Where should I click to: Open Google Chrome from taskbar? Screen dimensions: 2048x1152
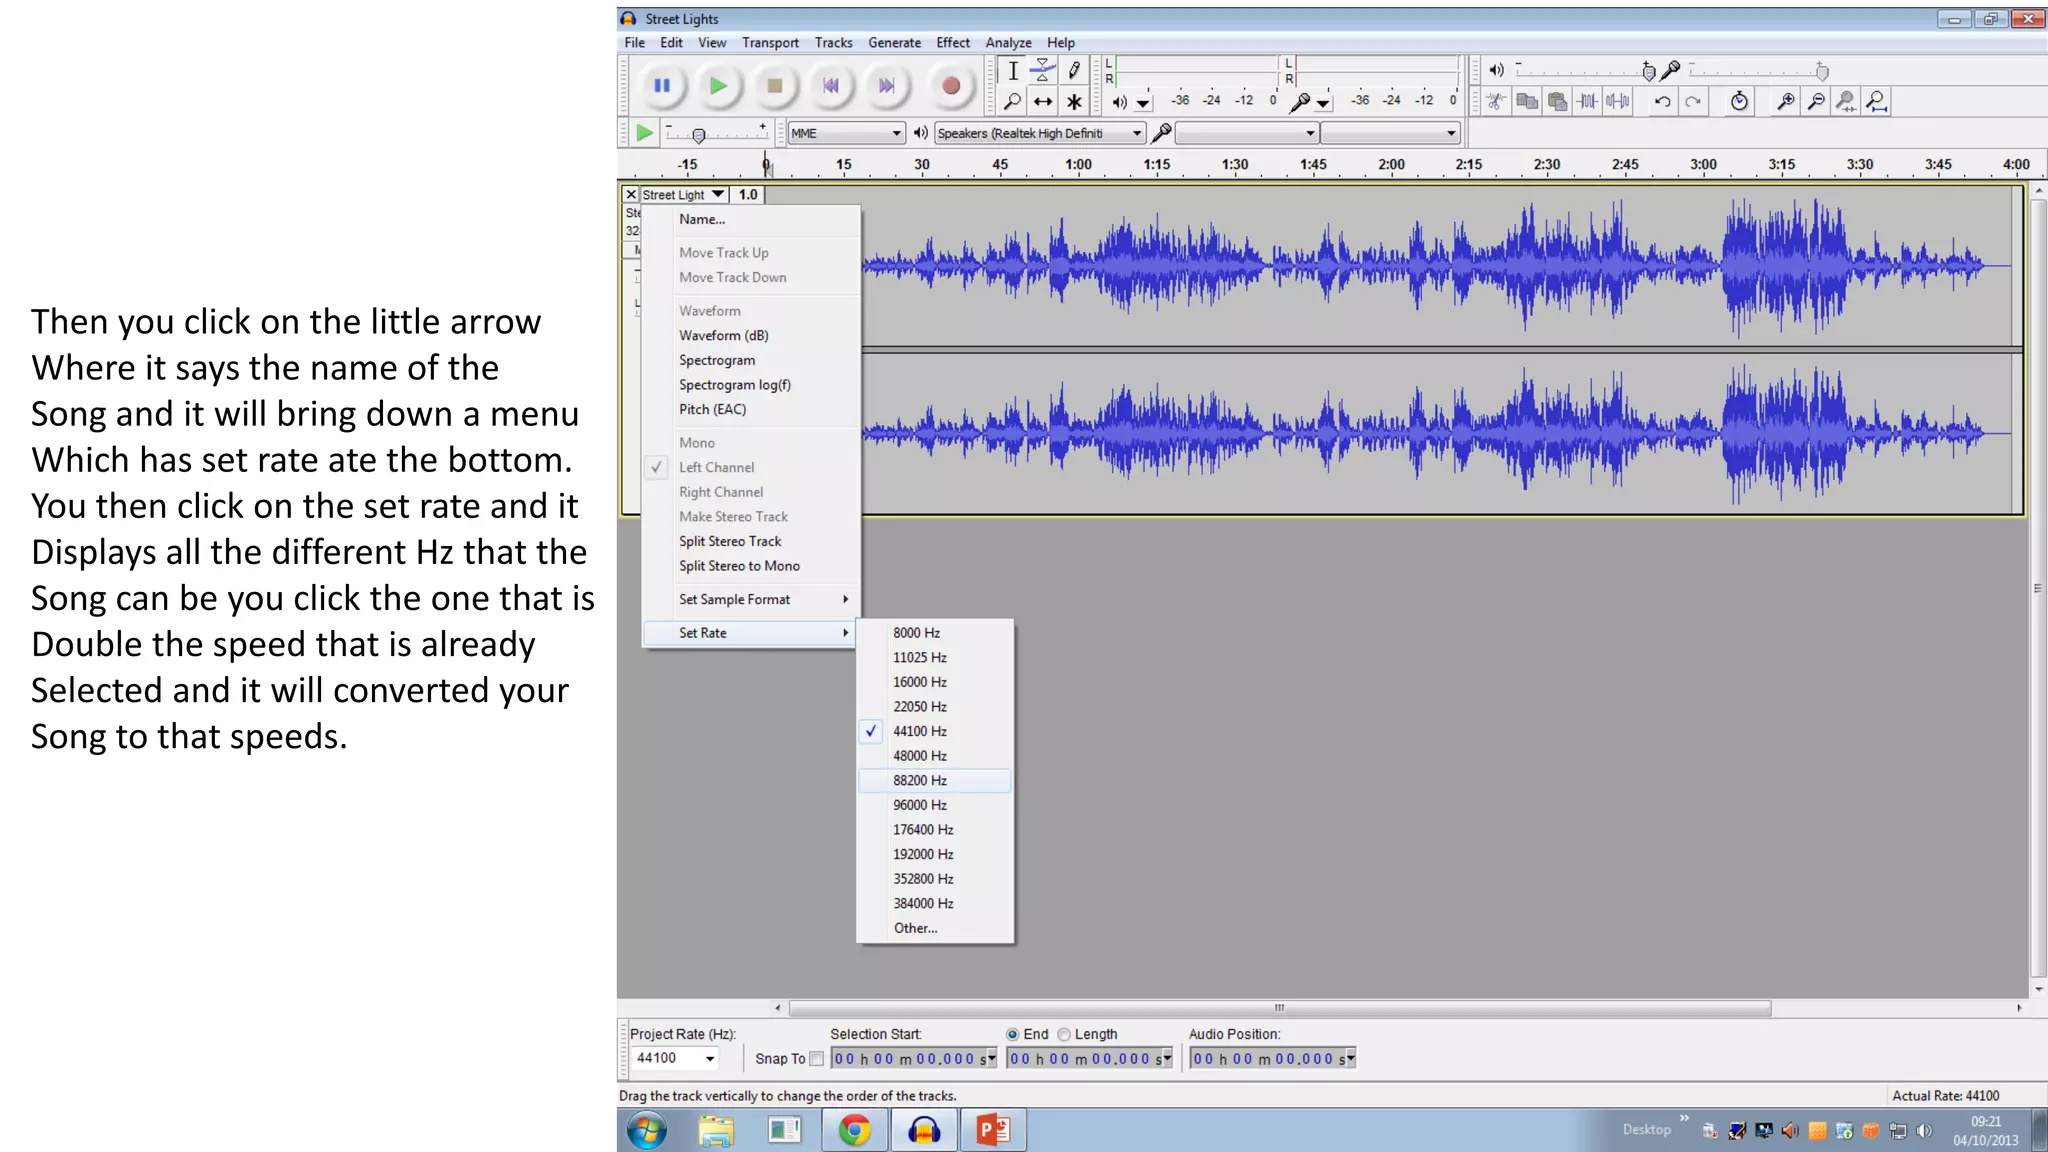[x=855, y=1131]
